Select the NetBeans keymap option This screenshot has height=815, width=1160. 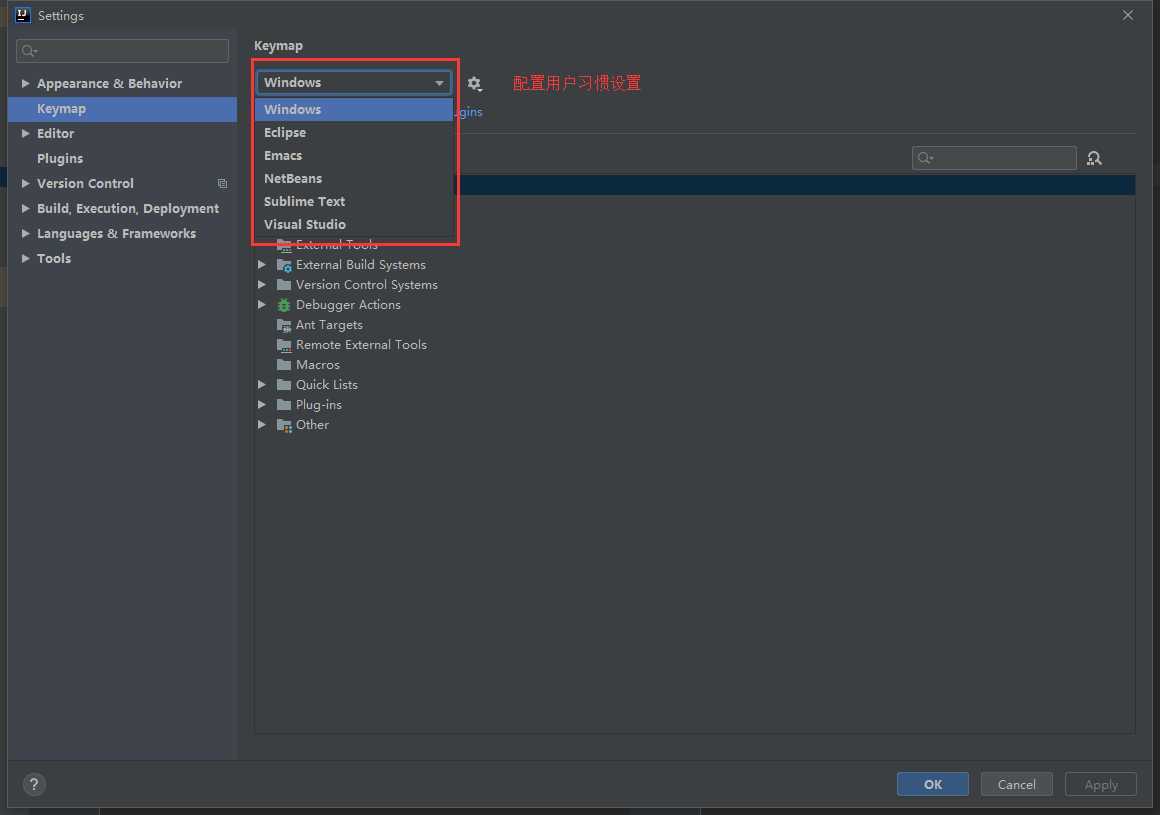tap(354, 178)
